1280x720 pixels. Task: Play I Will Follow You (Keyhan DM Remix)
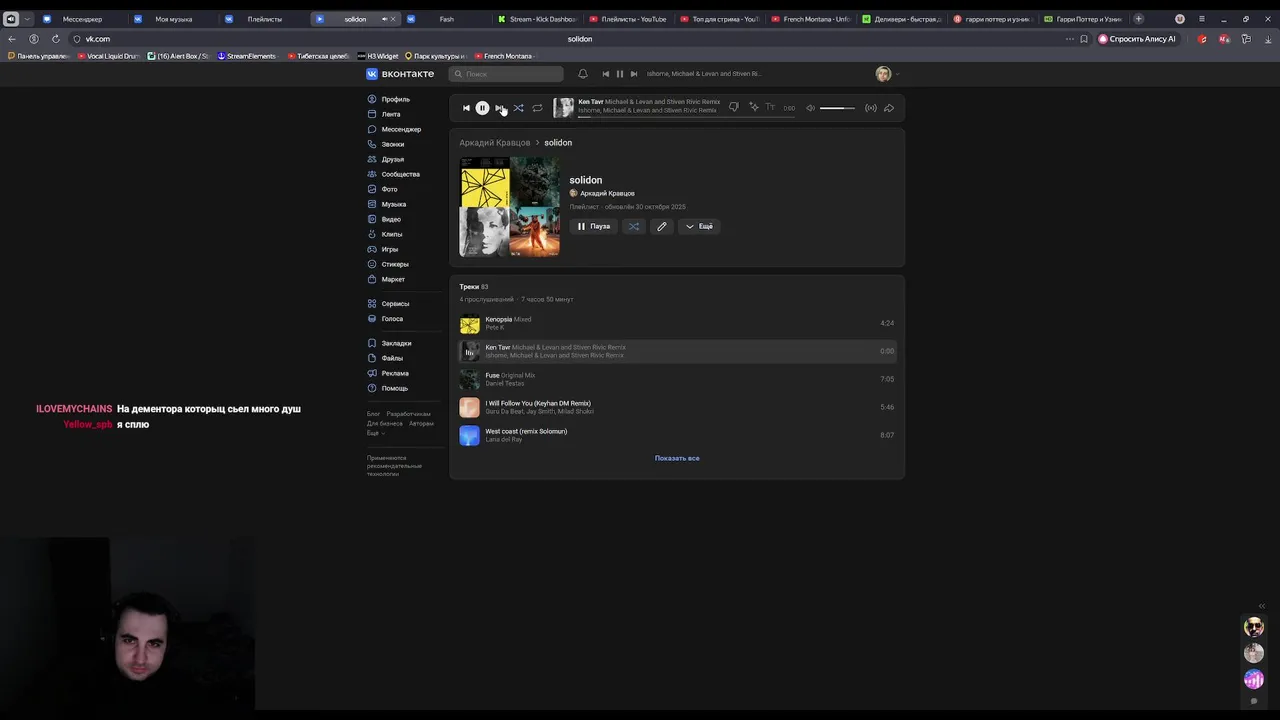coord(677,407)
